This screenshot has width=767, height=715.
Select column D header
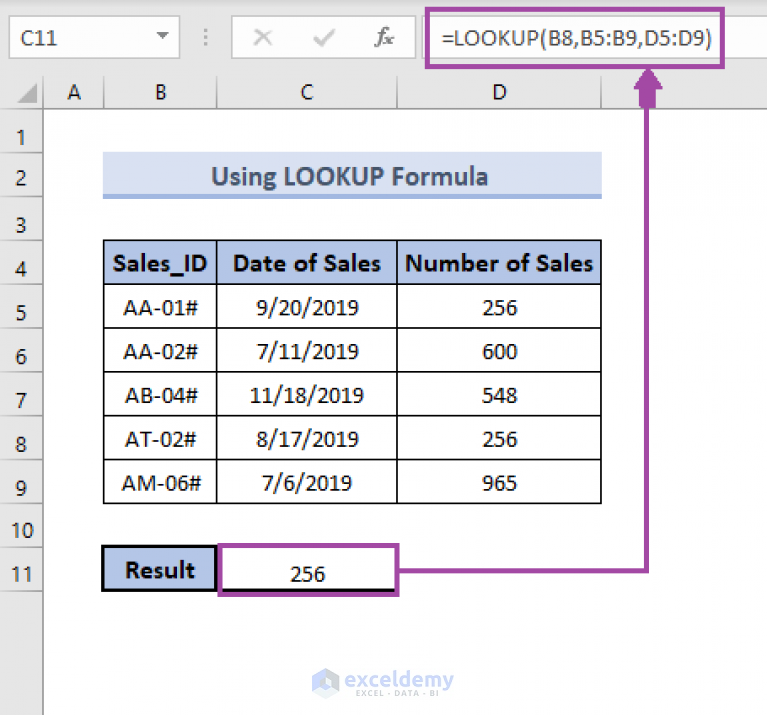[499, 93]
